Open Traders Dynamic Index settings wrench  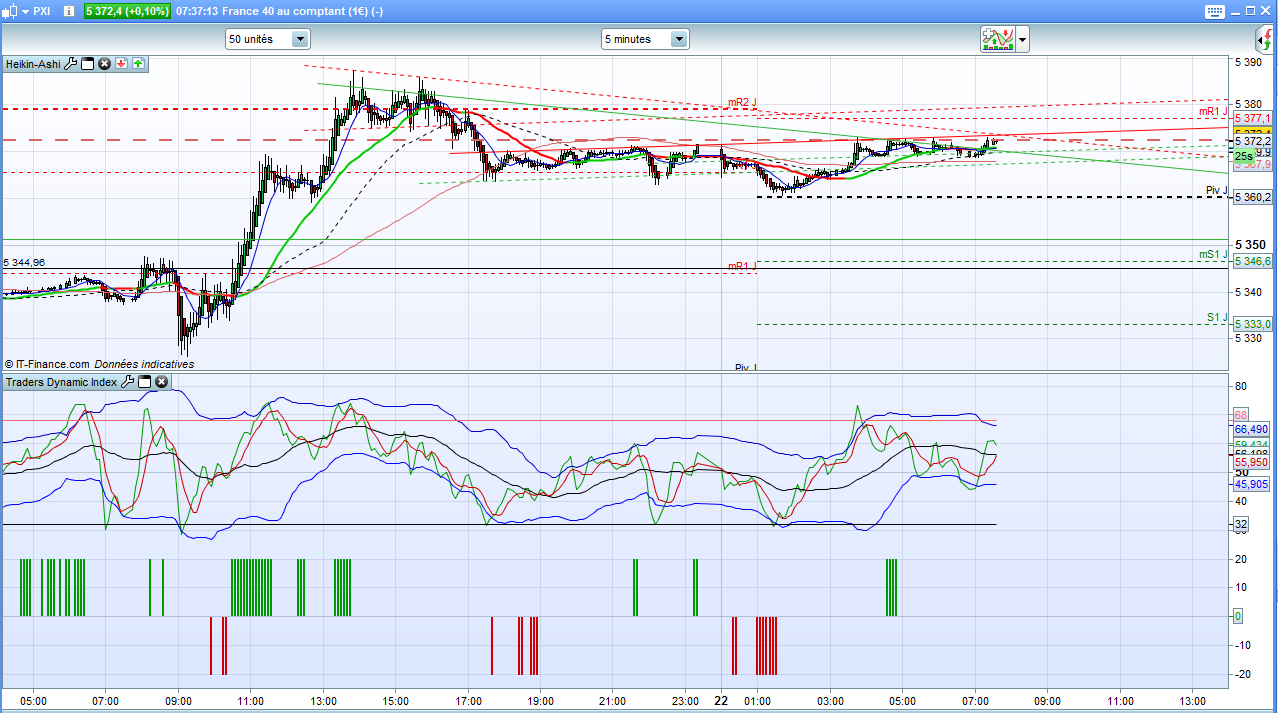pyautogui.click(x=128, y=382)
